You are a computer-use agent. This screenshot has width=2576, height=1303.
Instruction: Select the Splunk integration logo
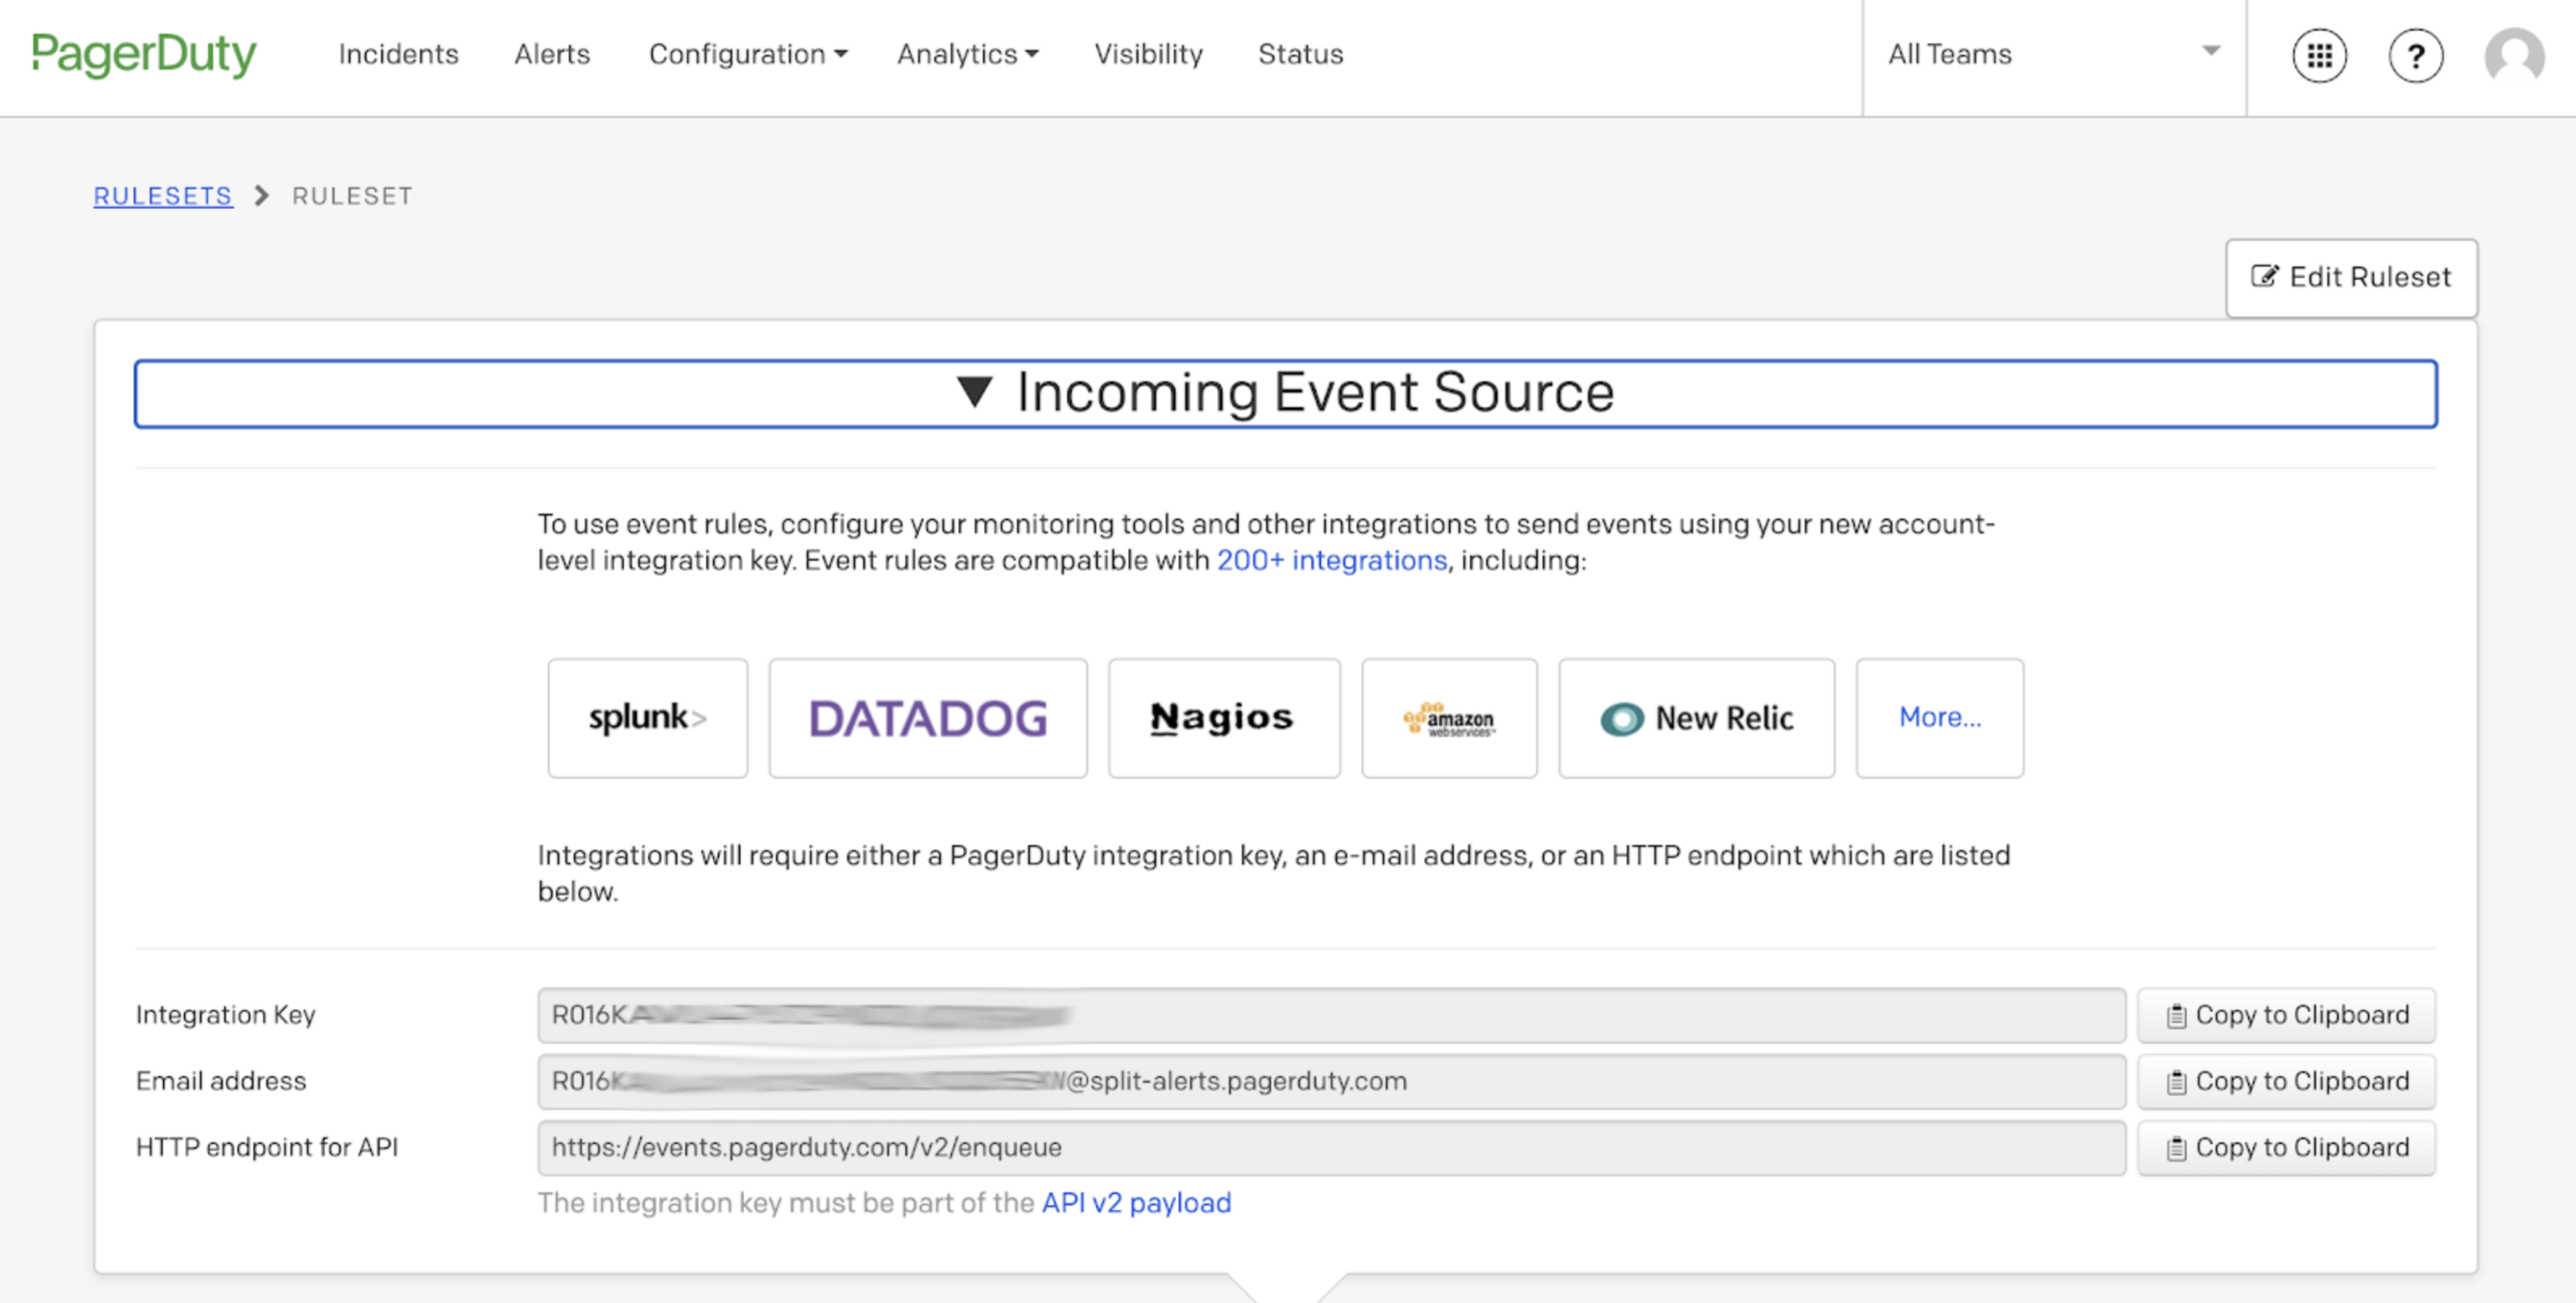point(648,717)
